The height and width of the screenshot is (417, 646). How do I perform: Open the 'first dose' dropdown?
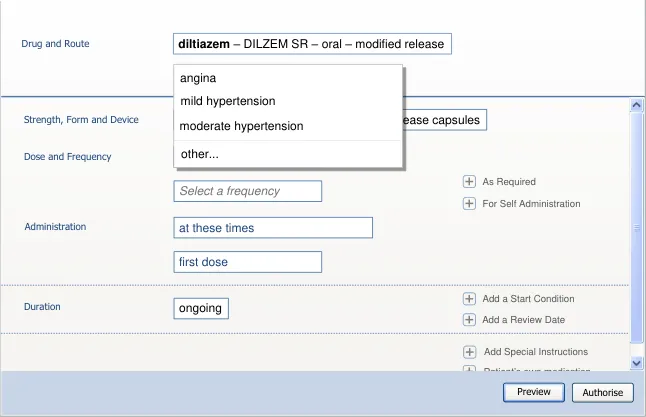click(x=247, y=262)
